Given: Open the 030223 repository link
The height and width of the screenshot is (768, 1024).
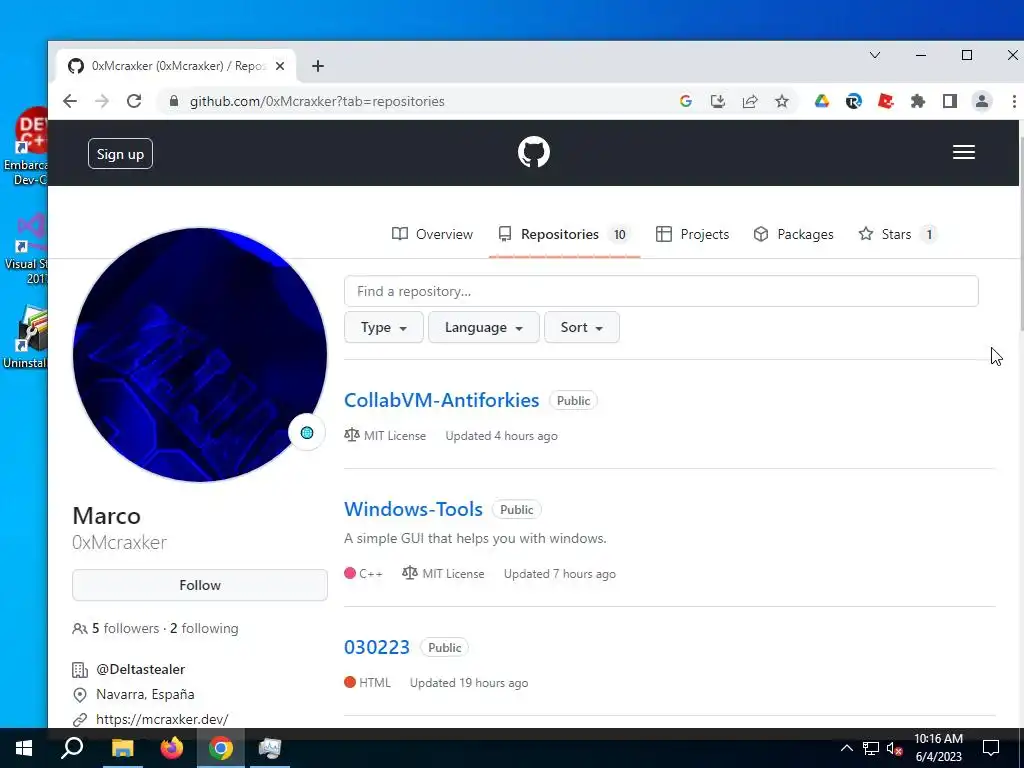Looking at the screenshot, I should tap(377, 647).
